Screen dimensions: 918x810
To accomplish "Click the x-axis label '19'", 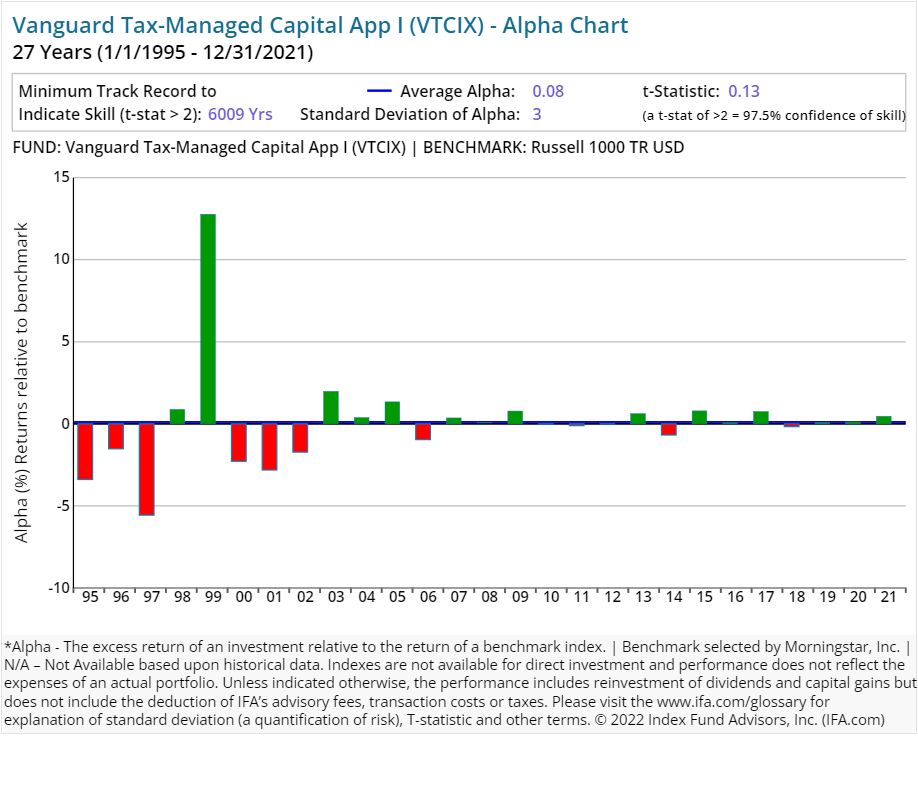I will click(x=827, y=597).
